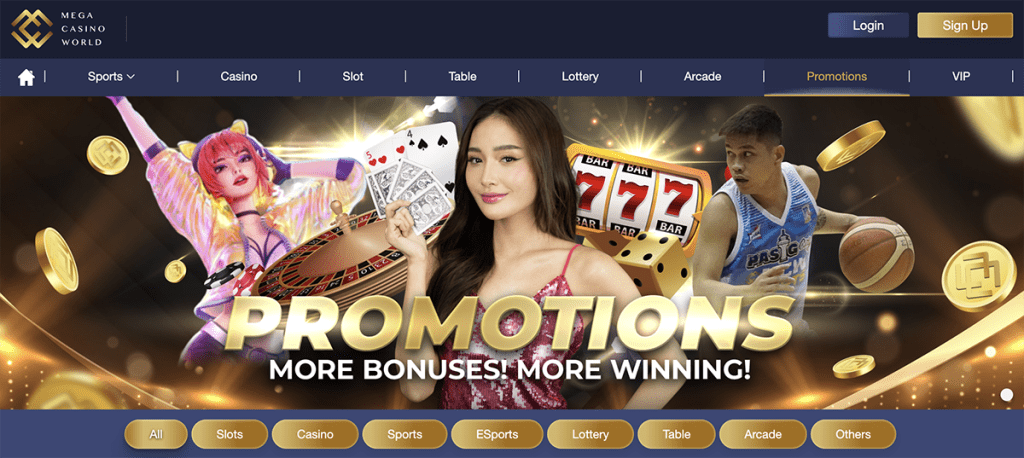Image resolution: width=1024 pixels, height=458 pixels.
Task: Click the Login button
Action: click(868, 25)
